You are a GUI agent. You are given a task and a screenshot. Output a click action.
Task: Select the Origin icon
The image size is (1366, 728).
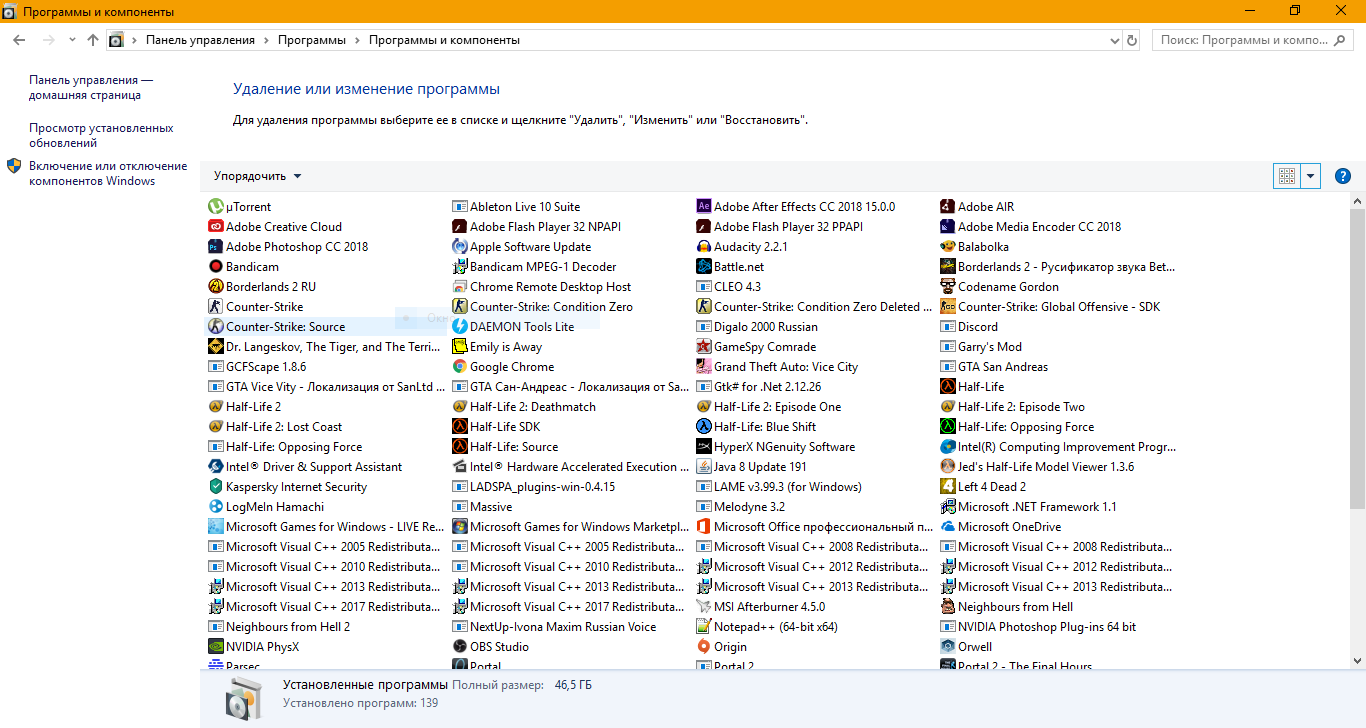tap(703, 647)
